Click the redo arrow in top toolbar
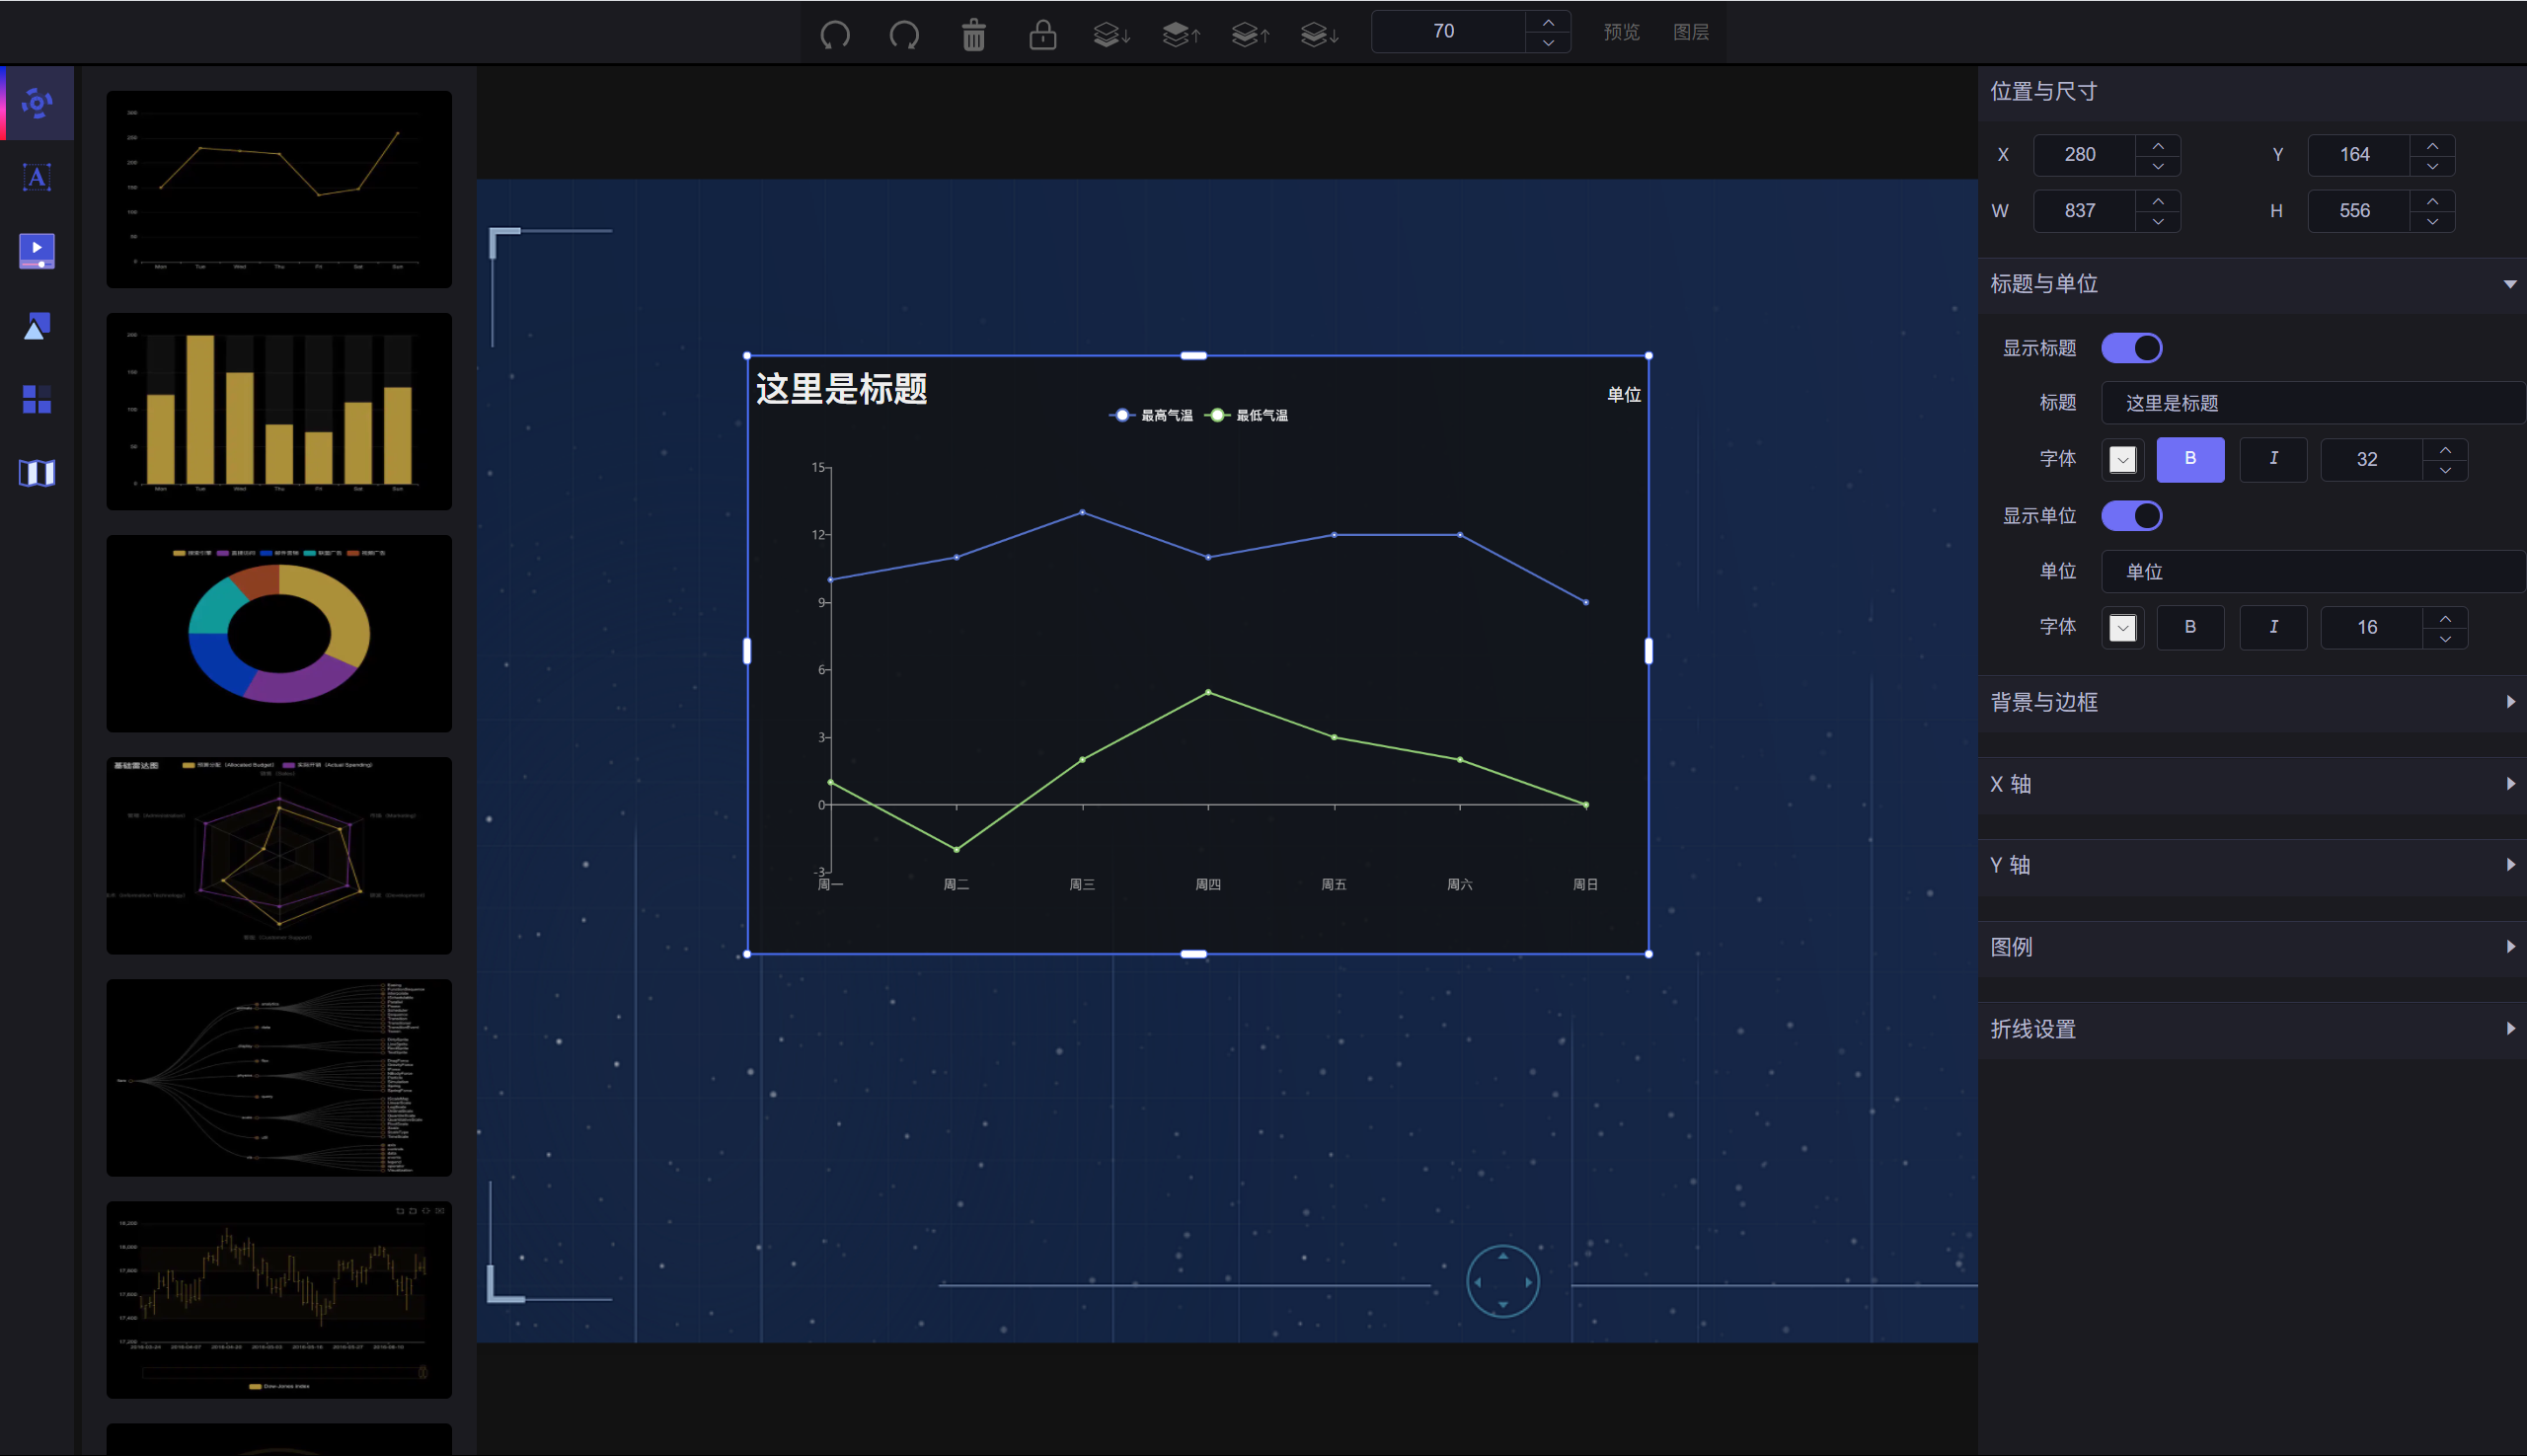This screenshot has height=1456, width=2527. coord(904,35)
